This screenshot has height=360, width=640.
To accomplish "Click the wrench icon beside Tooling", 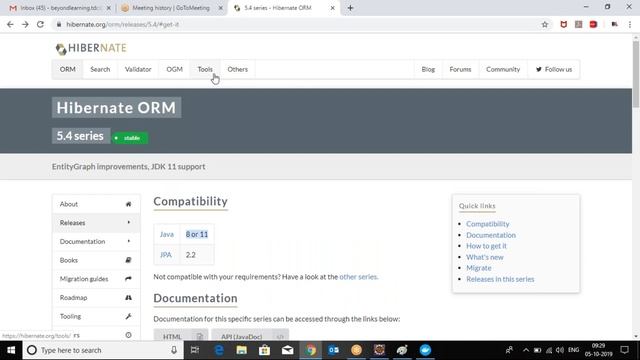I will (x=128, y=316).
